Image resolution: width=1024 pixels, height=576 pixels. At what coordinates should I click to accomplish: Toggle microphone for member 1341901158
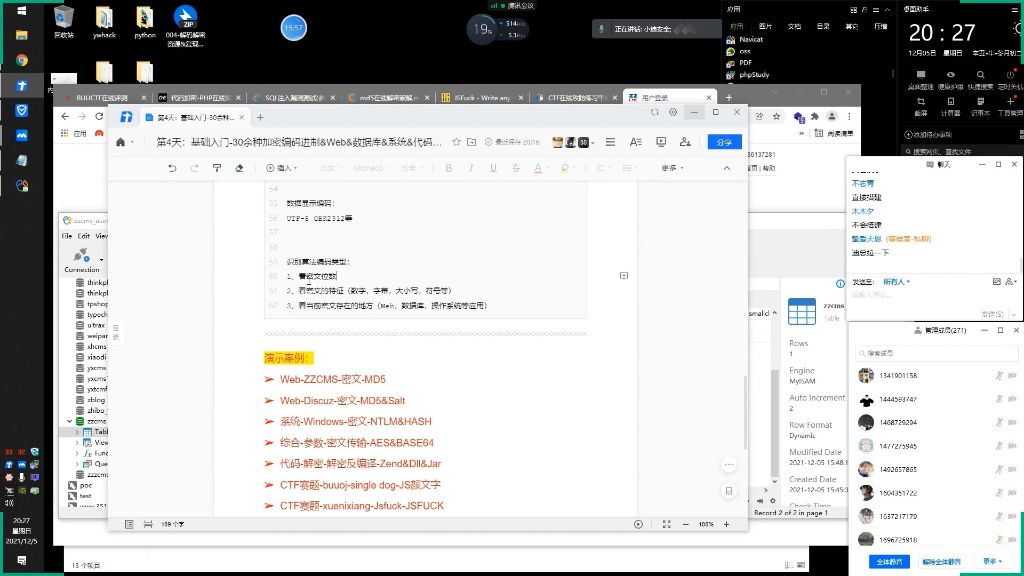coord(999,376)
